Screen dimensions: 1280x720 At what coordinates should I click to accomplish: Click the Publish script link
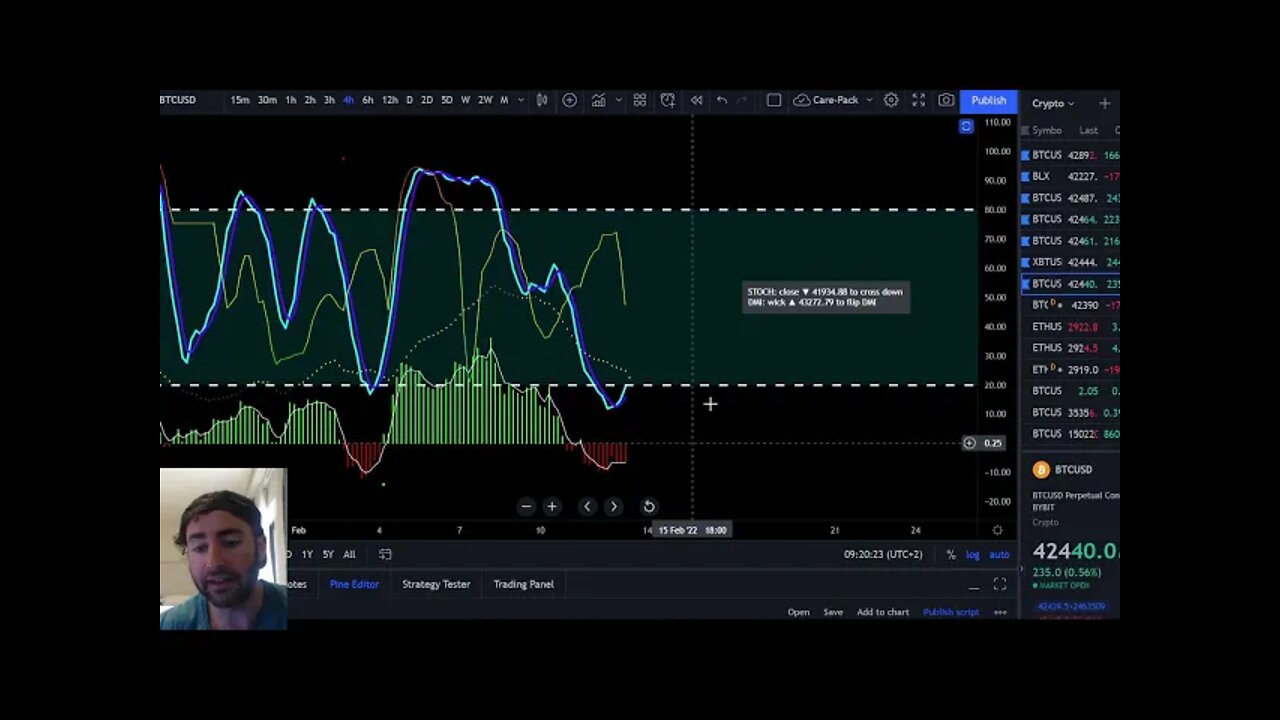(951, 612)
